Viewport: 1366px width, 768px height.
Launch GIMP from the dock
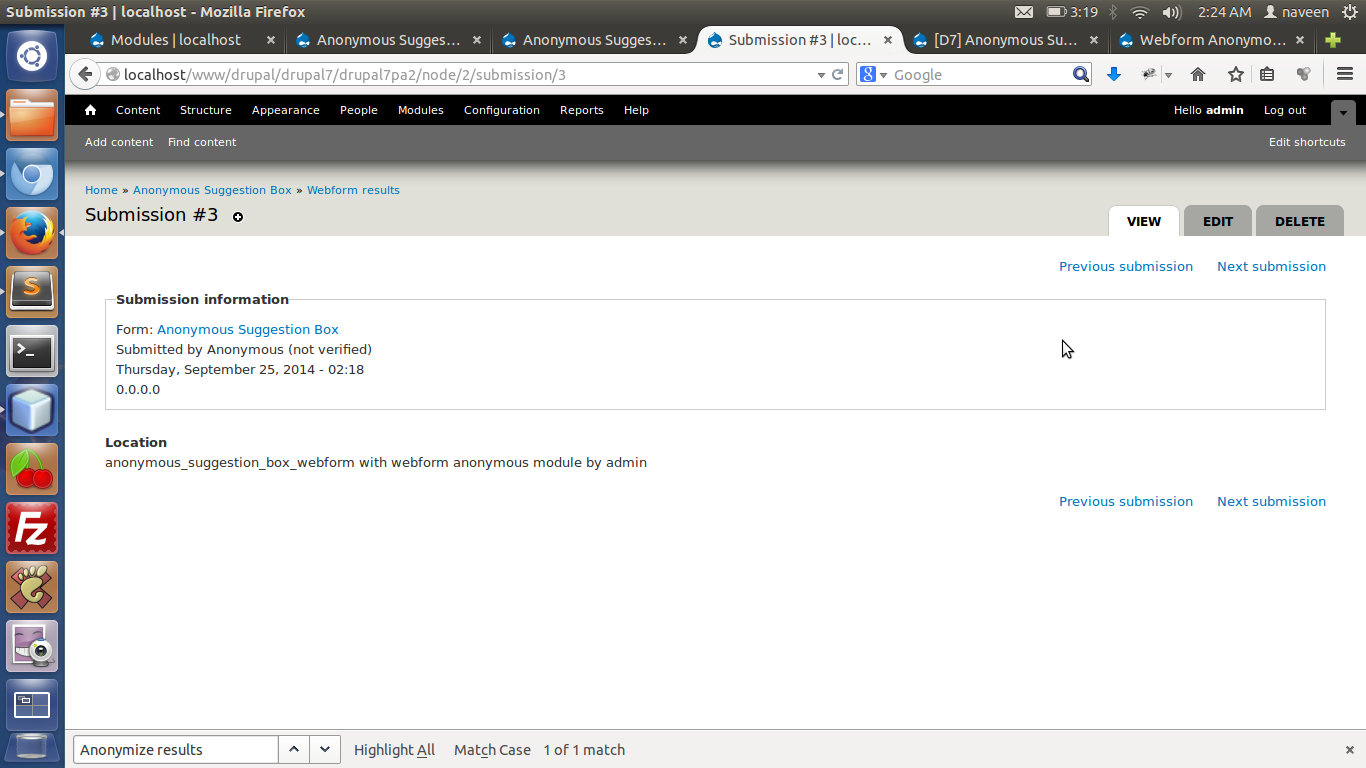[x=32, y=587]
